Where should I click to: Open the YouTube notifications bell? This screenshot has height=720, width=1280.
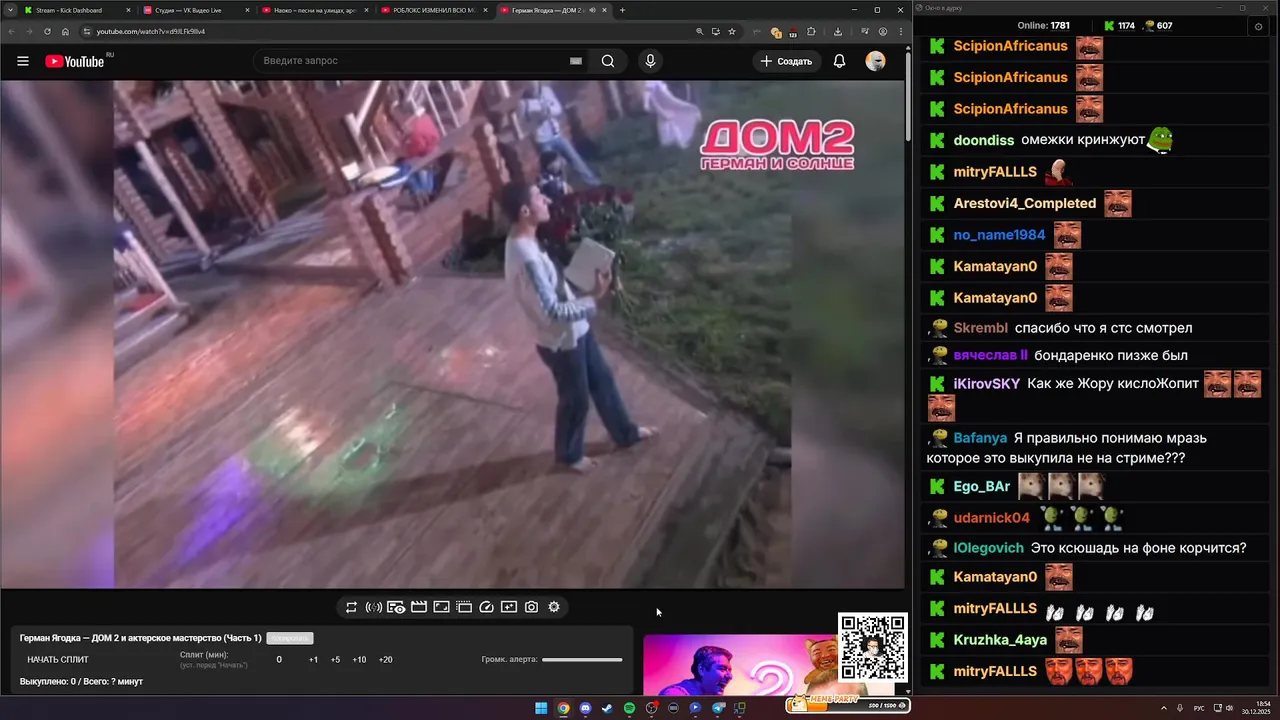coord(839,61)
